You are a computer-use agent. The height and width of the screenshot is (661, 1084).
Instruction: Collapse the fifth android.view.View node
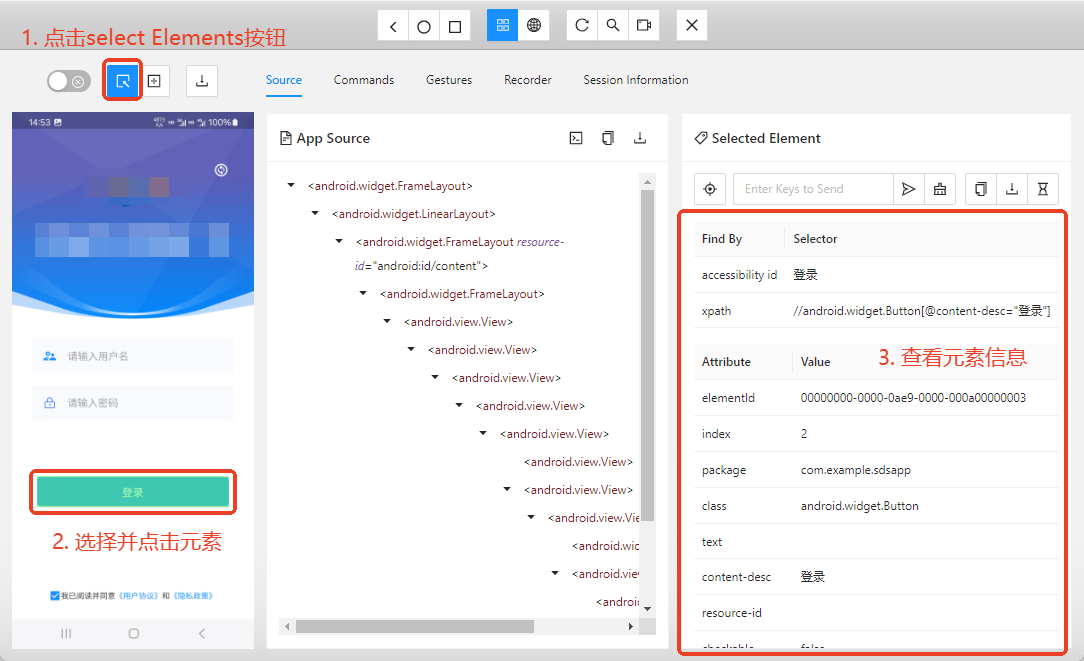click(483, 434)
